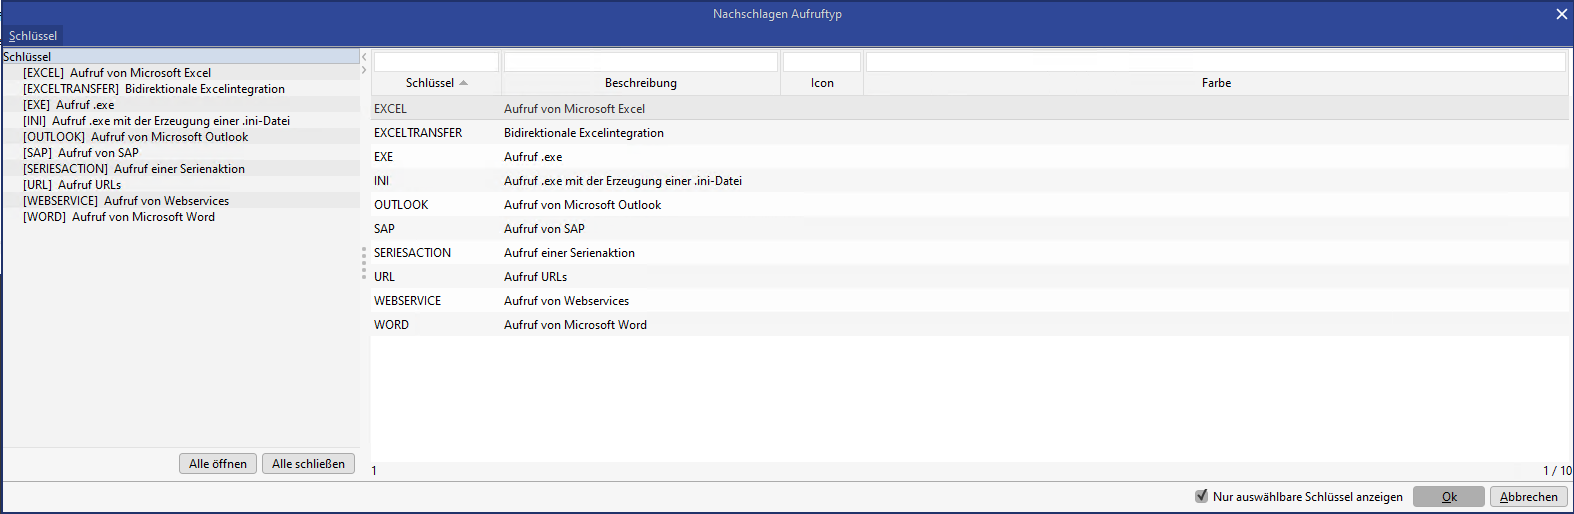Open the Schlüssel tab

tap(33, 36)
